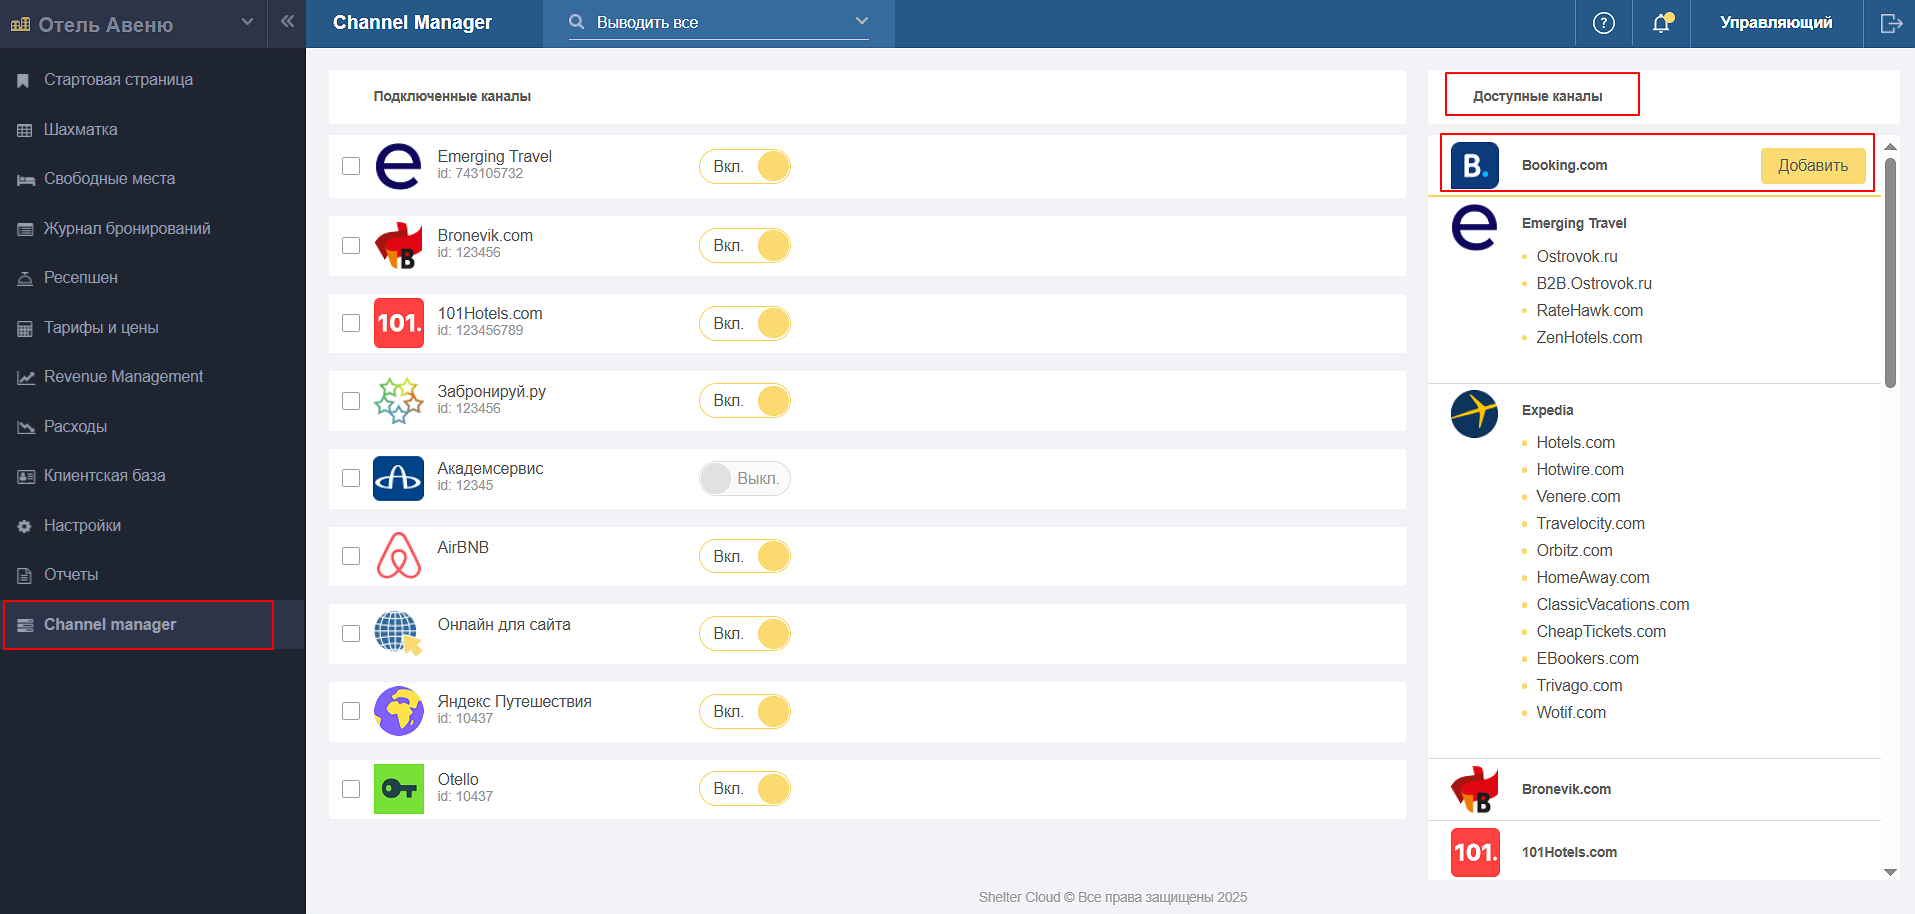
Task: Turn off the AirBNB toggle
Action: pos(745,556)
